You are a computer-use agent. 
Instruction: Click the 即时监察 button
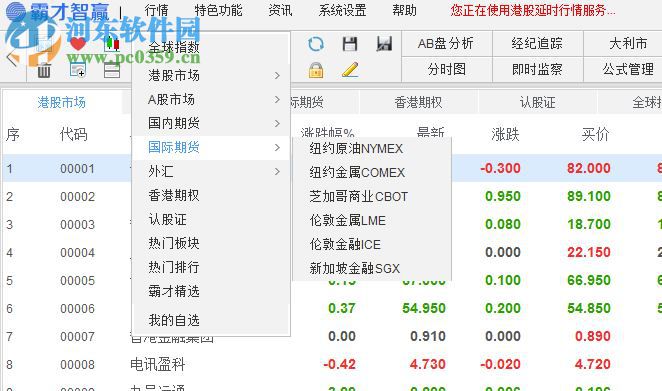pyautogui.click(x=537, y=69)
